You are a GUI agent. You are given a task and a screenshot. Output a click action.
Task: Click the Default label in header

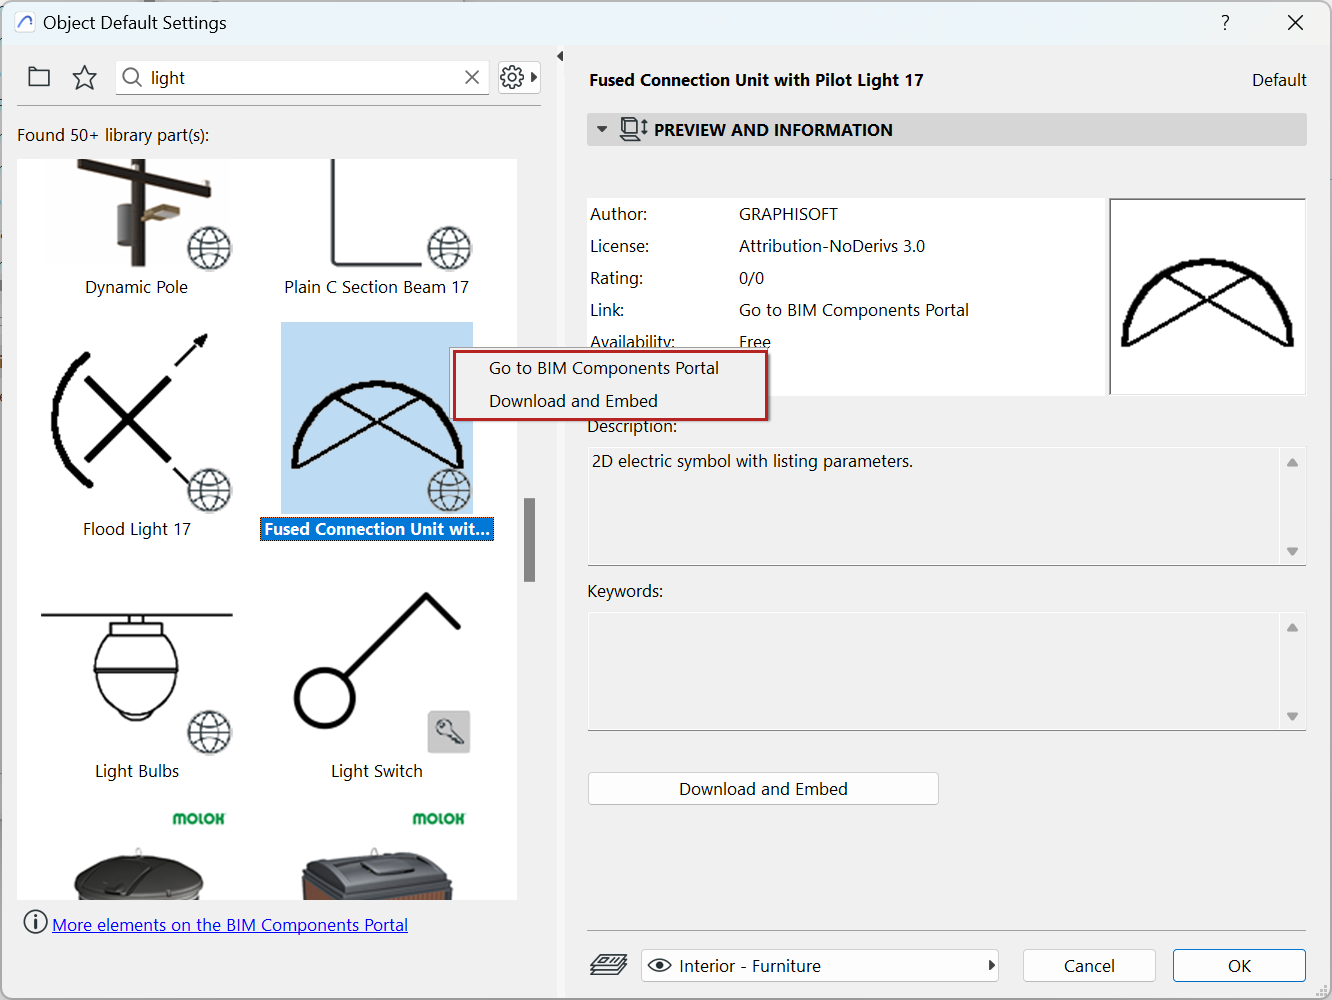(x=1279, y=80)
